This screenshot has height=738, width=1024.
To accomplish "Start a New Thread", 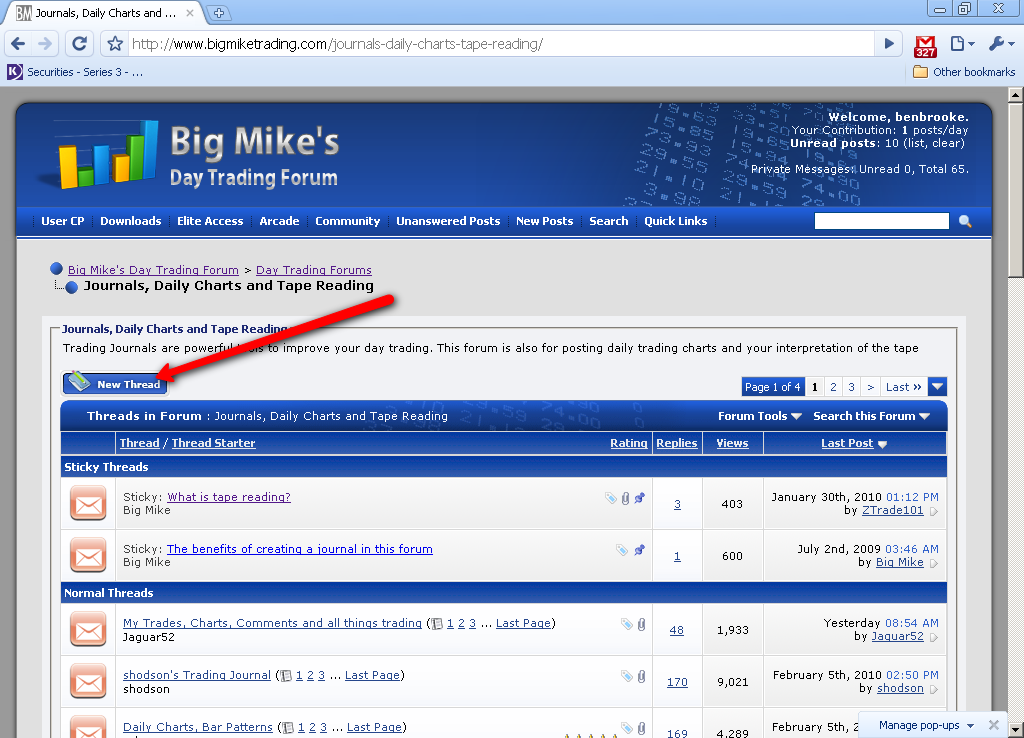I will tap(116, 383).
